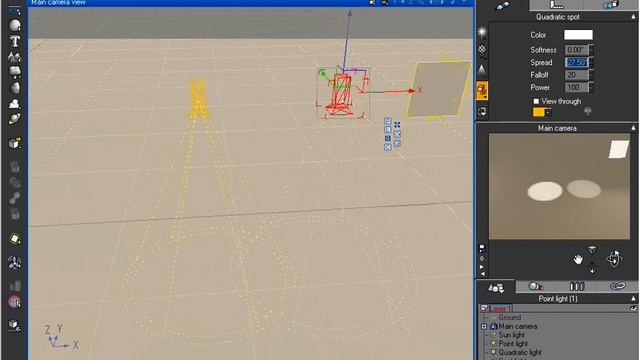Expand the Main camera tree node
Image resolution: width=640 pixels, height=360 pixels.
[x=484, y=327]
